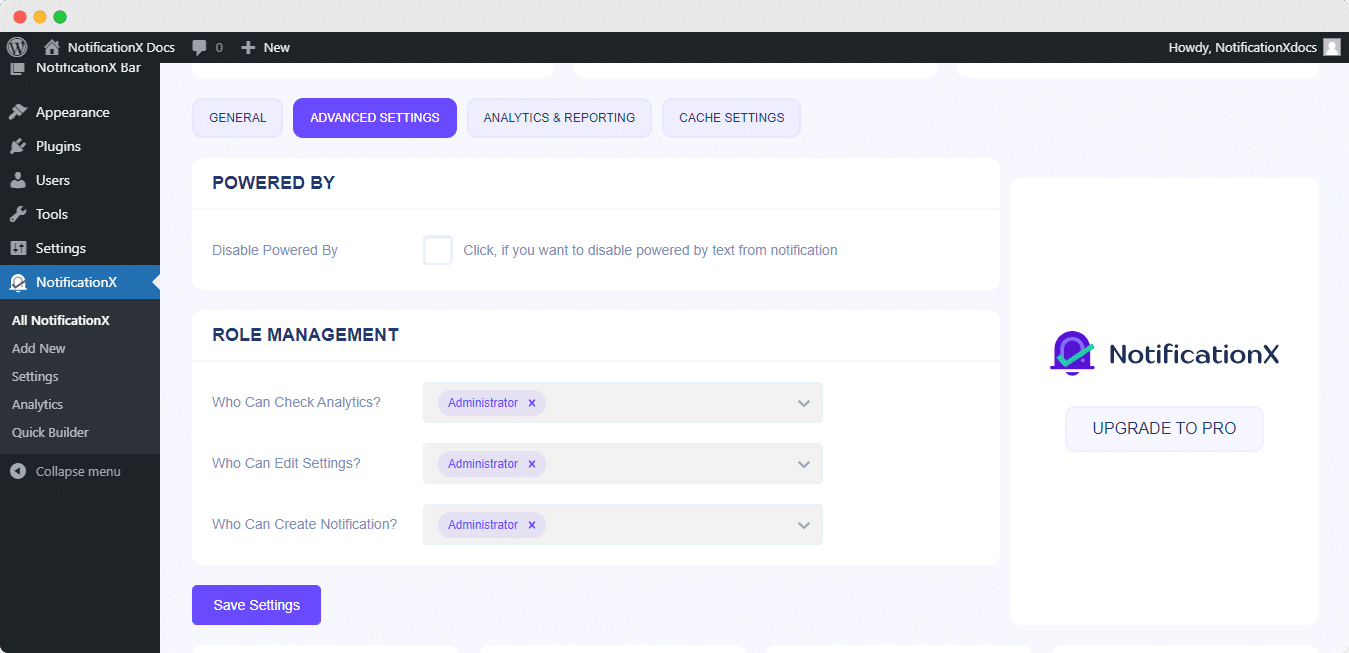Screen dimensions: 1349x653
Task: Remove Administrator from Who Can Create Notification
Action: 532,525
